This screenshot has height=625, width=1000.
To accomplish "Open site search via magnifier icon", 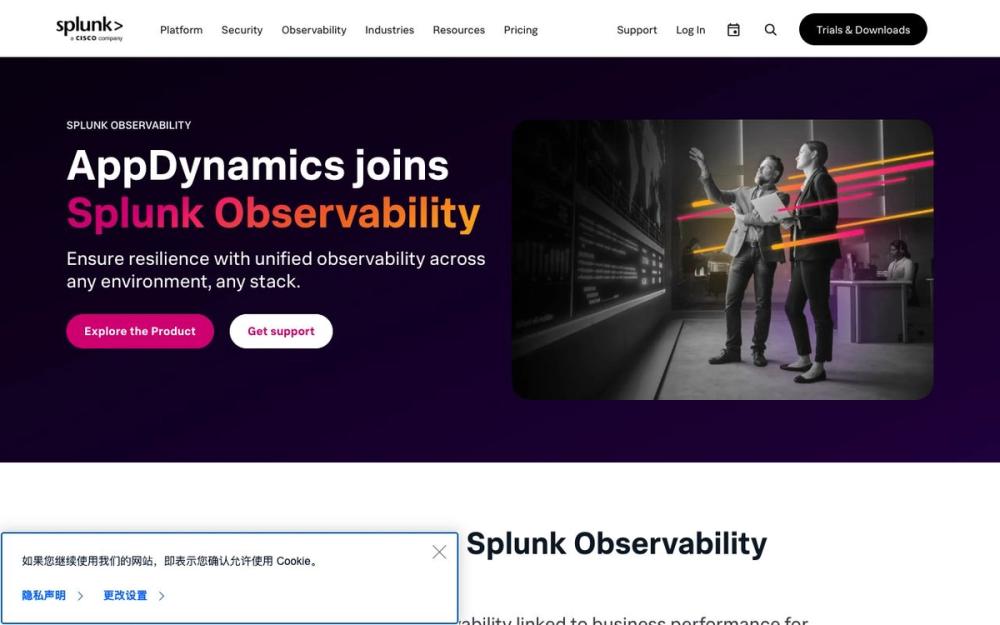I will point(770,30).
